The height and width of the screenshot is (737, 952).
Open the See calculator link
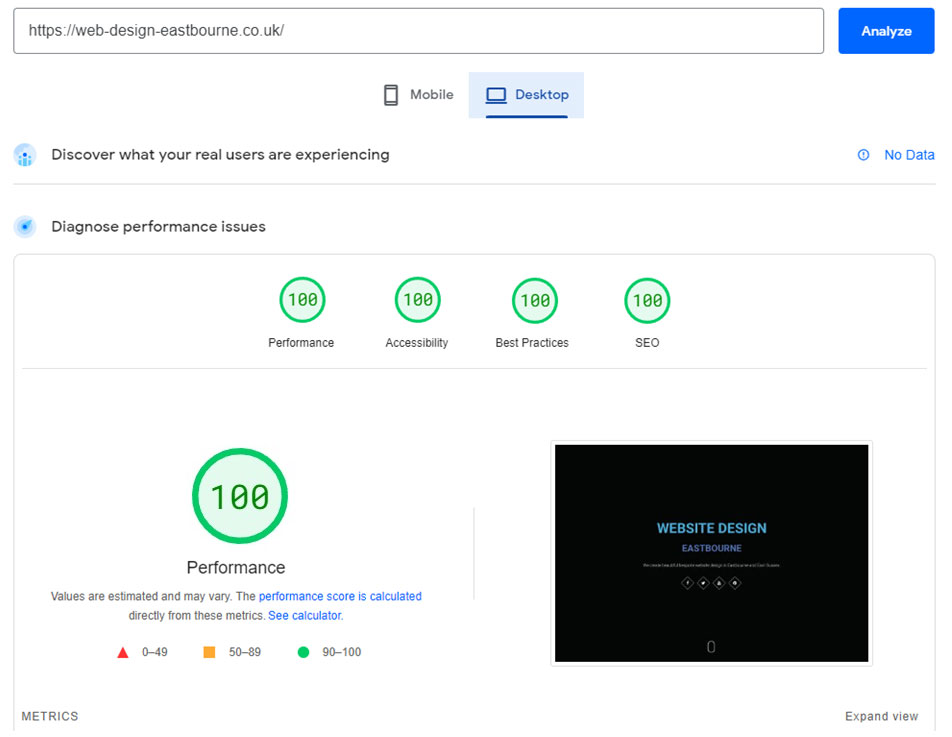coord(305,616)
